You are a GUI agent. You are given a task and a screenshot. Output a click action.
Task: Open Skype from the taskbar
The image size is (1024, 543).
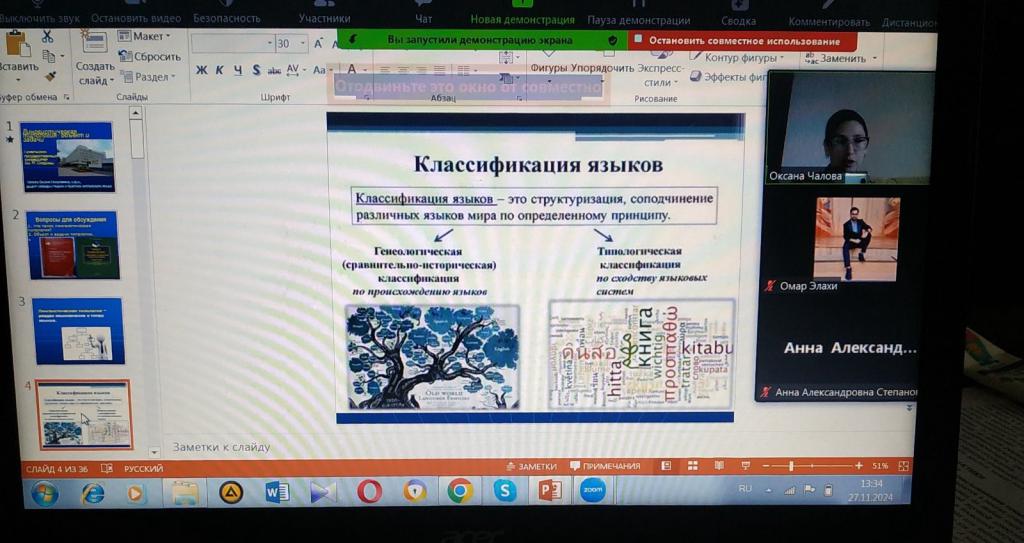[x=505, y=490]
